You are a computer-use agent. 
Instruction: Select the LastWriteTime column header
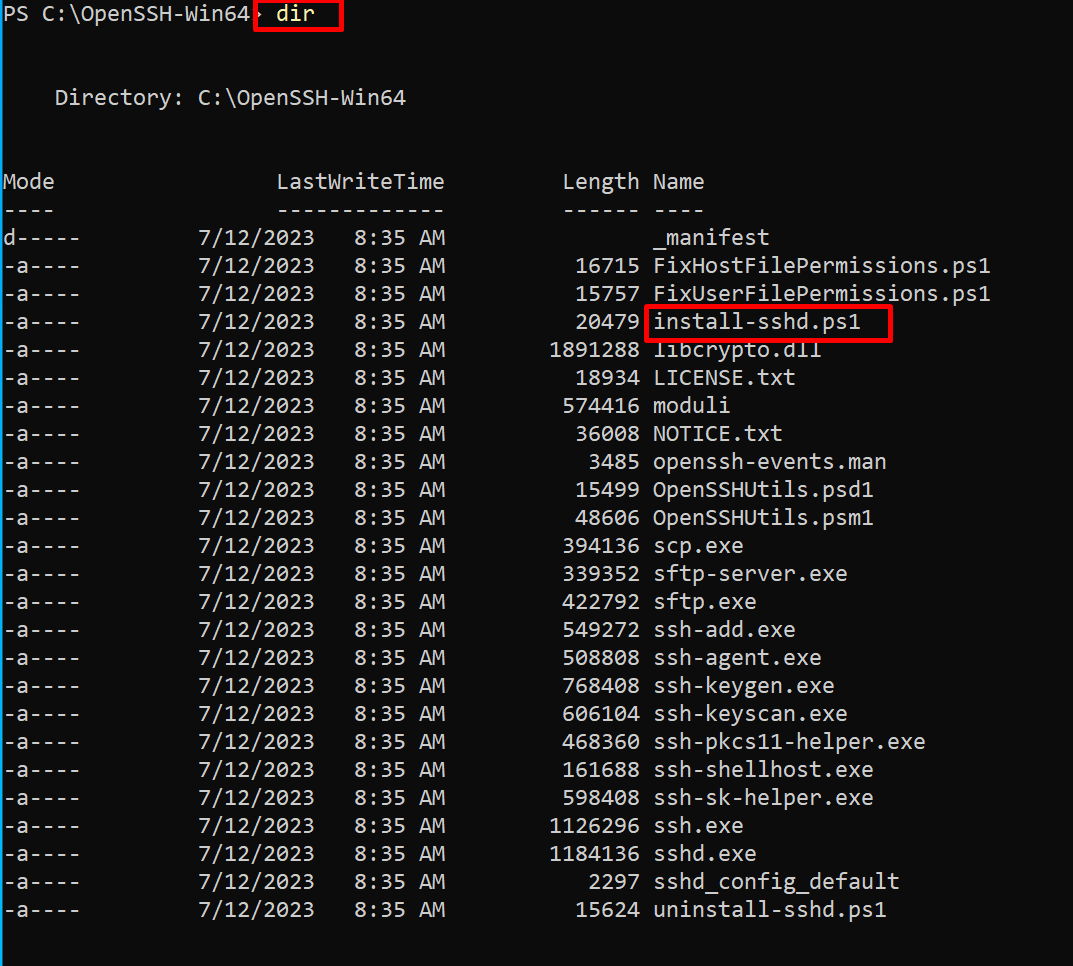(x=360, y=181)
